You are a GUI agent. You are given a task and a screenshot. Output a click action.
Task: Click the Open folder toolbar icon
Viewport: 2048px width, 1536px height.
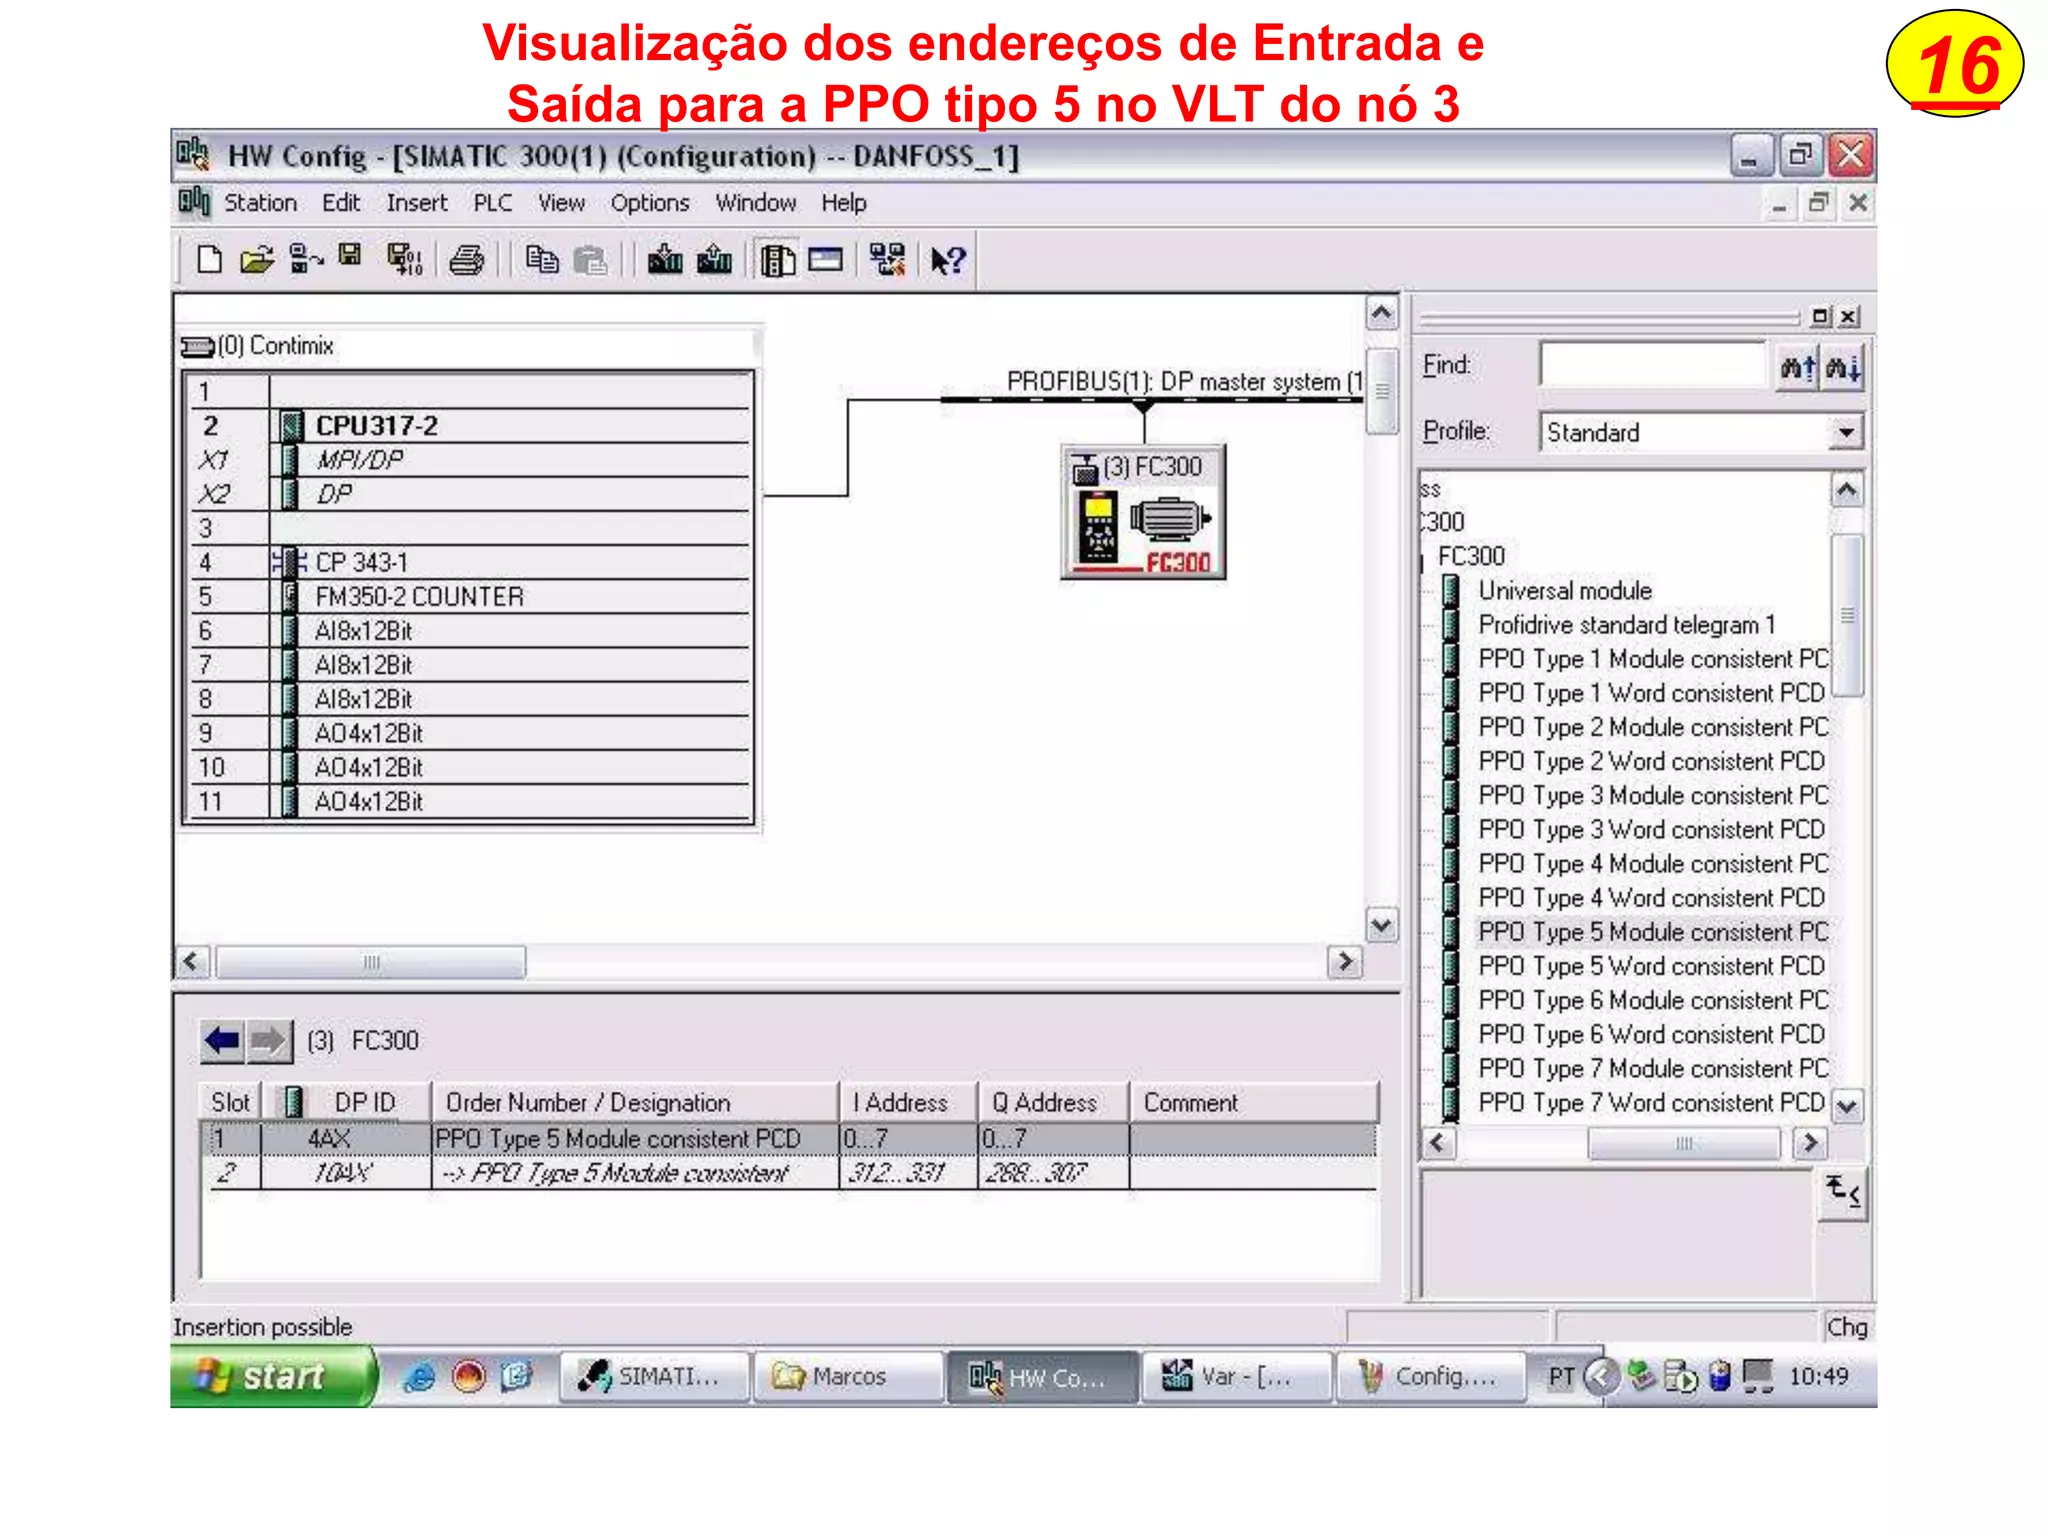pos(257,261)
